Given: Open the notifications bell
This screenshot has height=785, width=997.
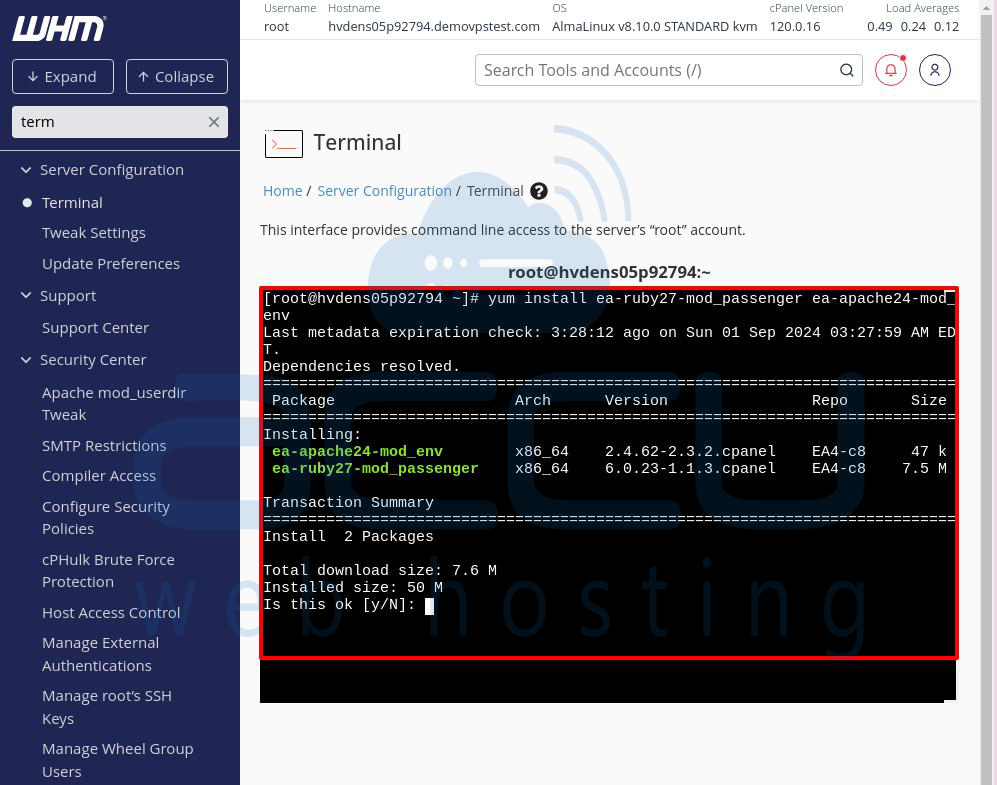Looking at the screenshot, I should pyautogui.click(x=891, y=70).
